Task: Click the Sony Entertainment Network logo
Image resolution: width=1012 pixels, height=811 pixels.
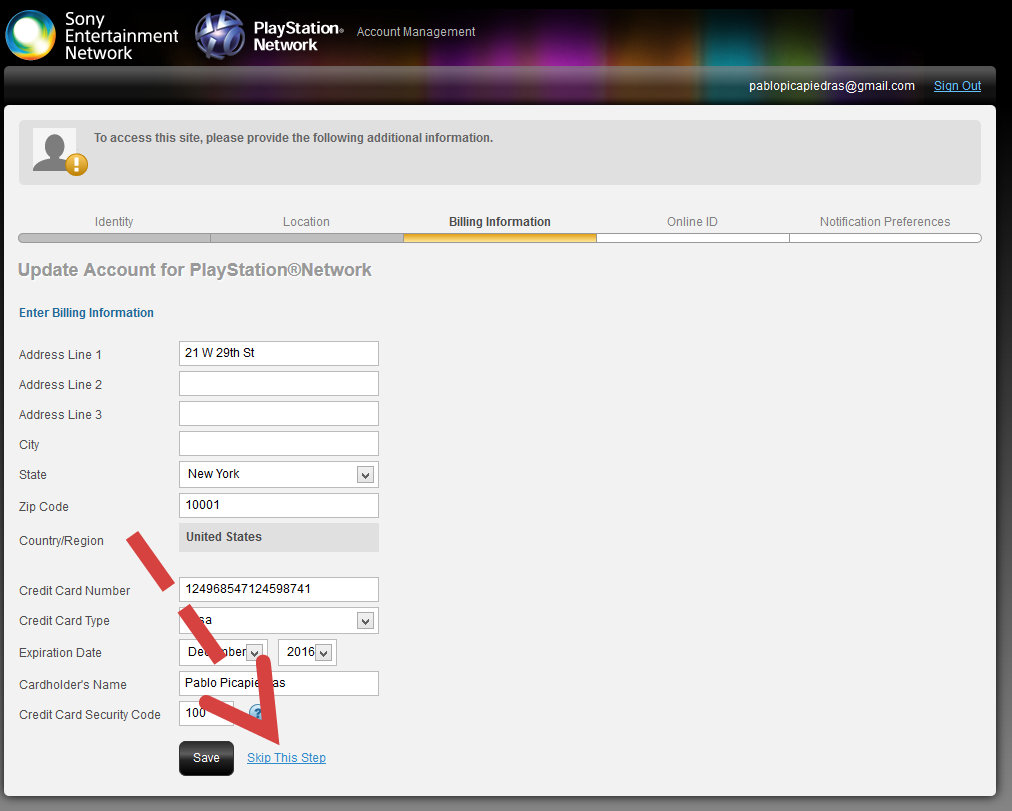Action: click(x=92, y=35)
